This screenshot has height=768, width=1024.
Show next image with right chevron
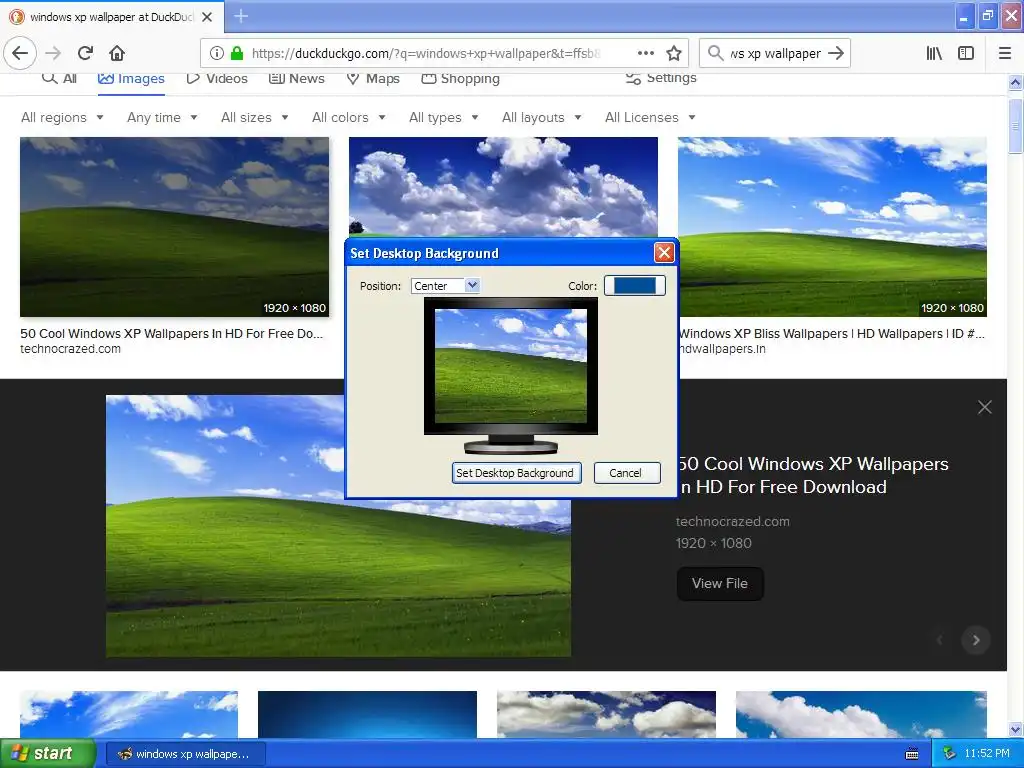pos(976,640)
